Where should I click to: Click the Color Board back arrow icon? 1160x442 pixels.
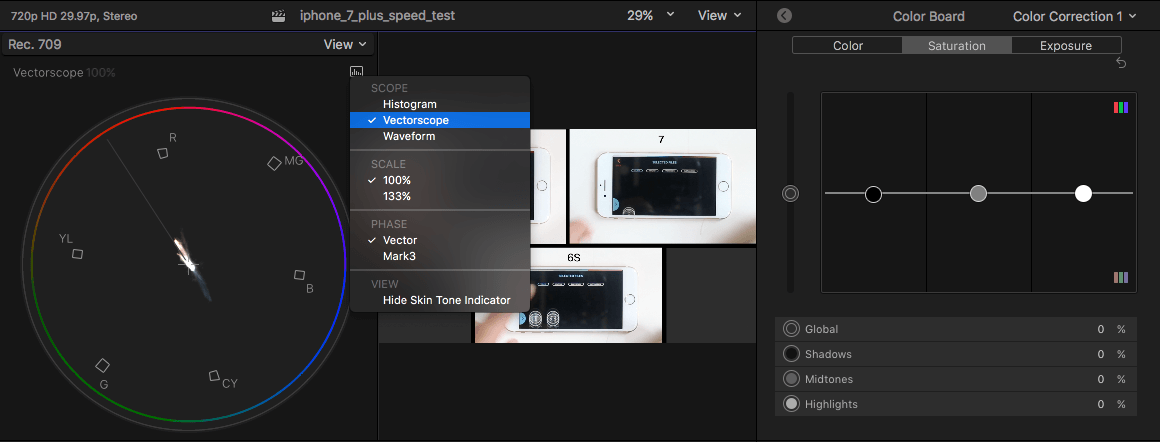pyautogui.click(x=784, y=16)
